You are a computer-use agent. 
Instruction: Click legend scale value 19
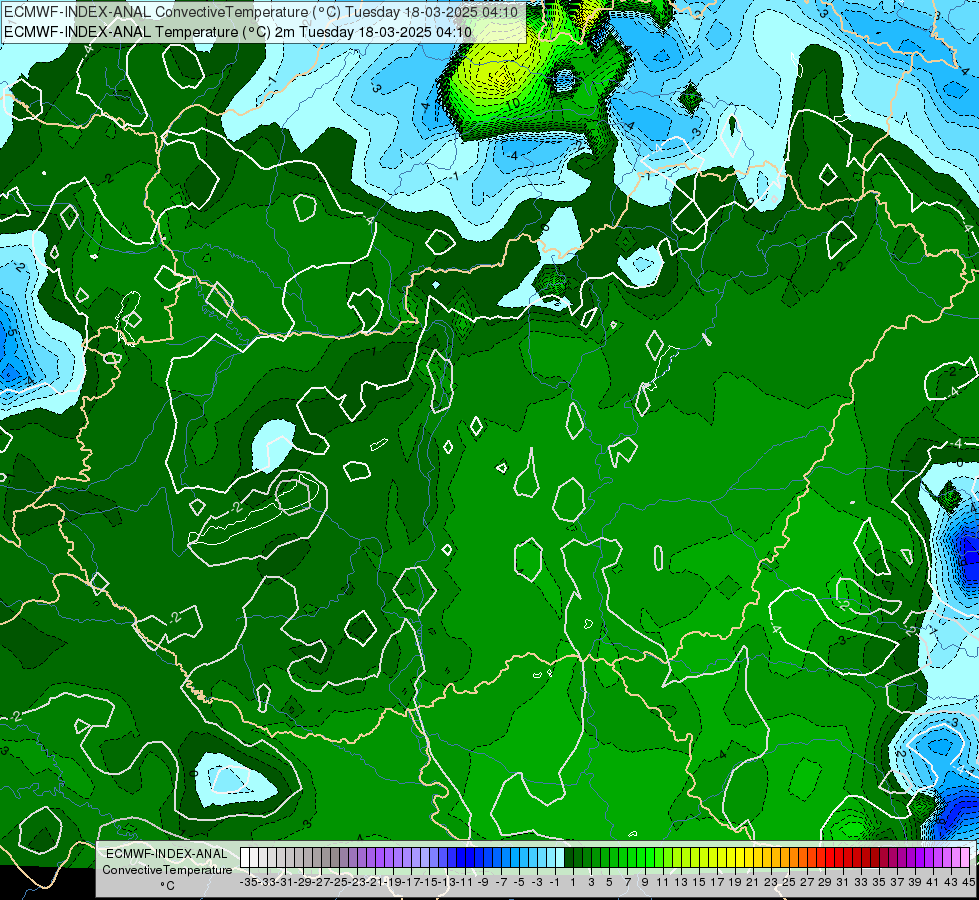735,882
